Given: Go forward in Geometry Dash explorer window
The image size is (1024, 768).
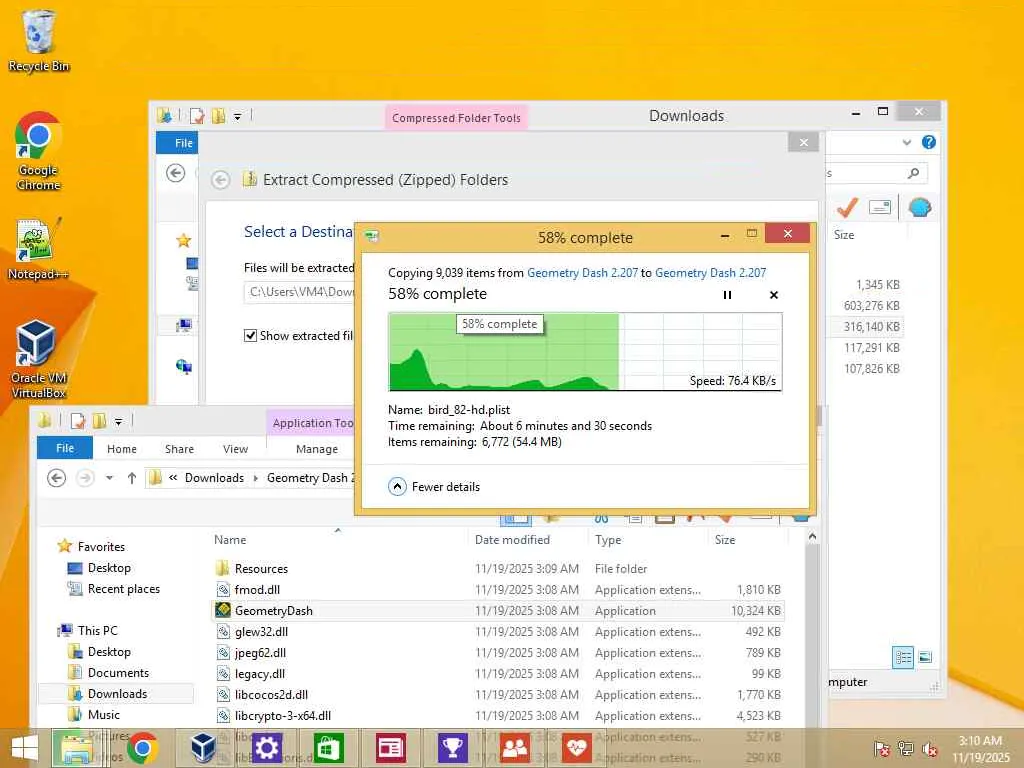Looking at the screenshot, I should (85, 478).
